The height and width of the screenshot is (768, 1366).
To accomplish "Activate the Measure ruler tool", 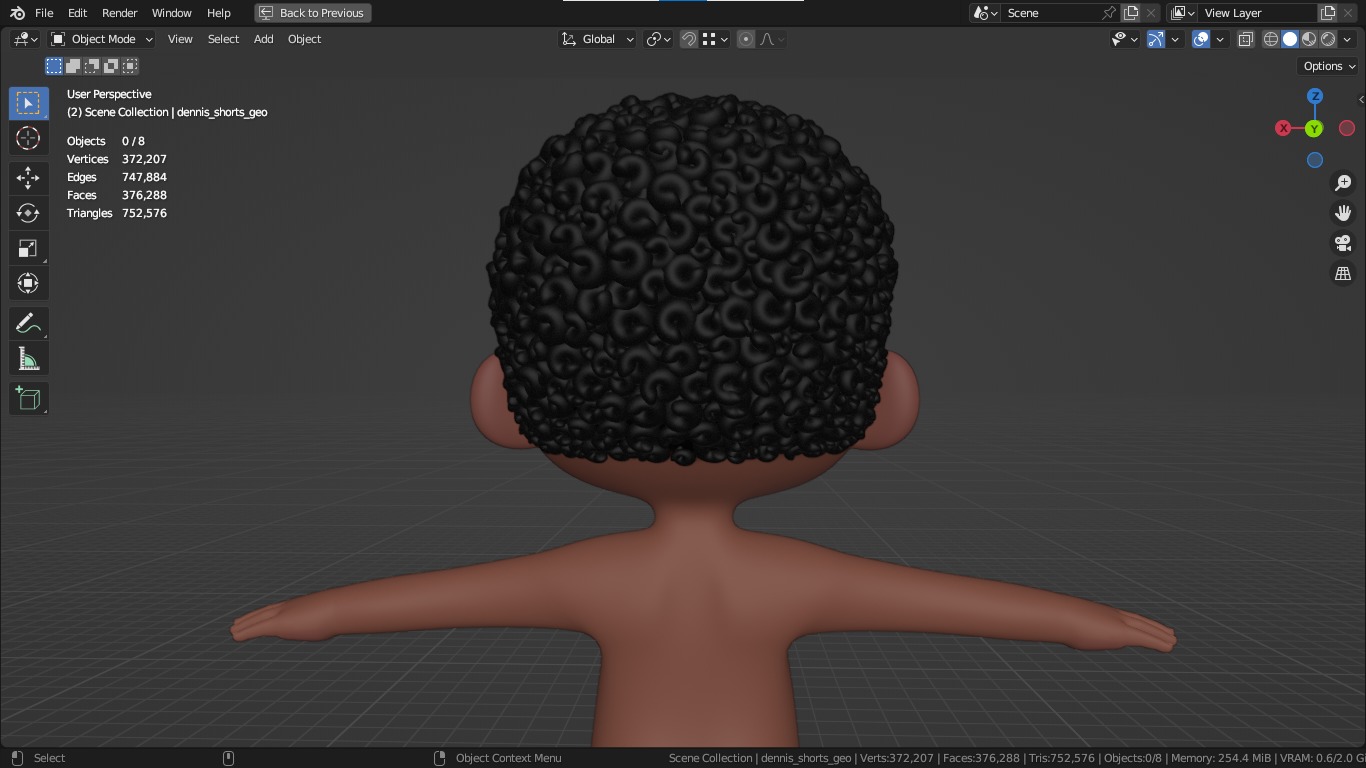I will pyautogui.click(x=28, y=358).
